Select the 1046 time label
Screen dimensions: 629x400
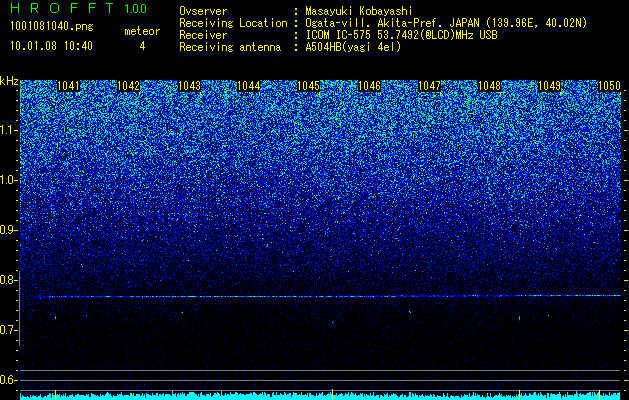click(x=369, y=86)
